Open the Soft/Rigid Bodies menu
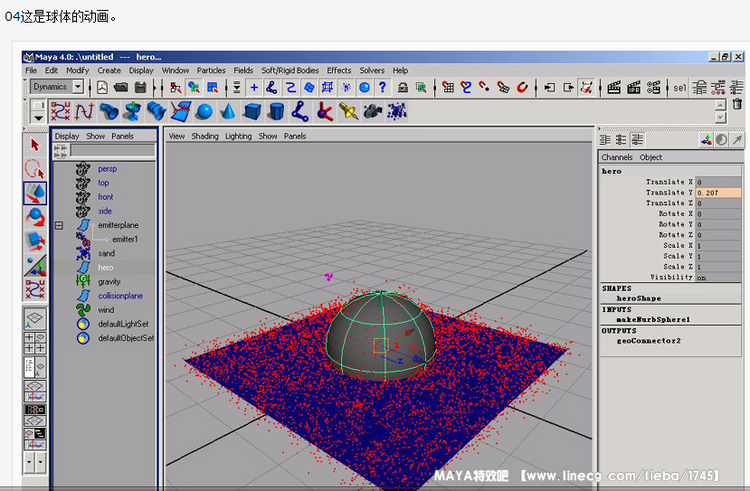The image size is (750, 491). pyautogui.click(x=290, y=70)
